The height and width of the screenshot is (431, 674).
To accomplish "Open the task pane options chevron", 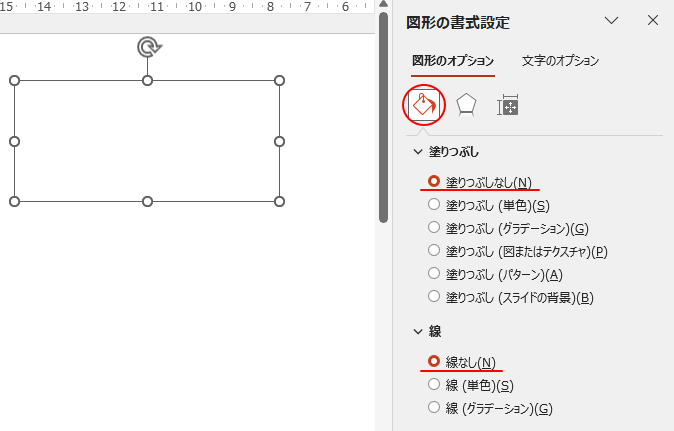I will pyautogui.click(x=611, y=20).
